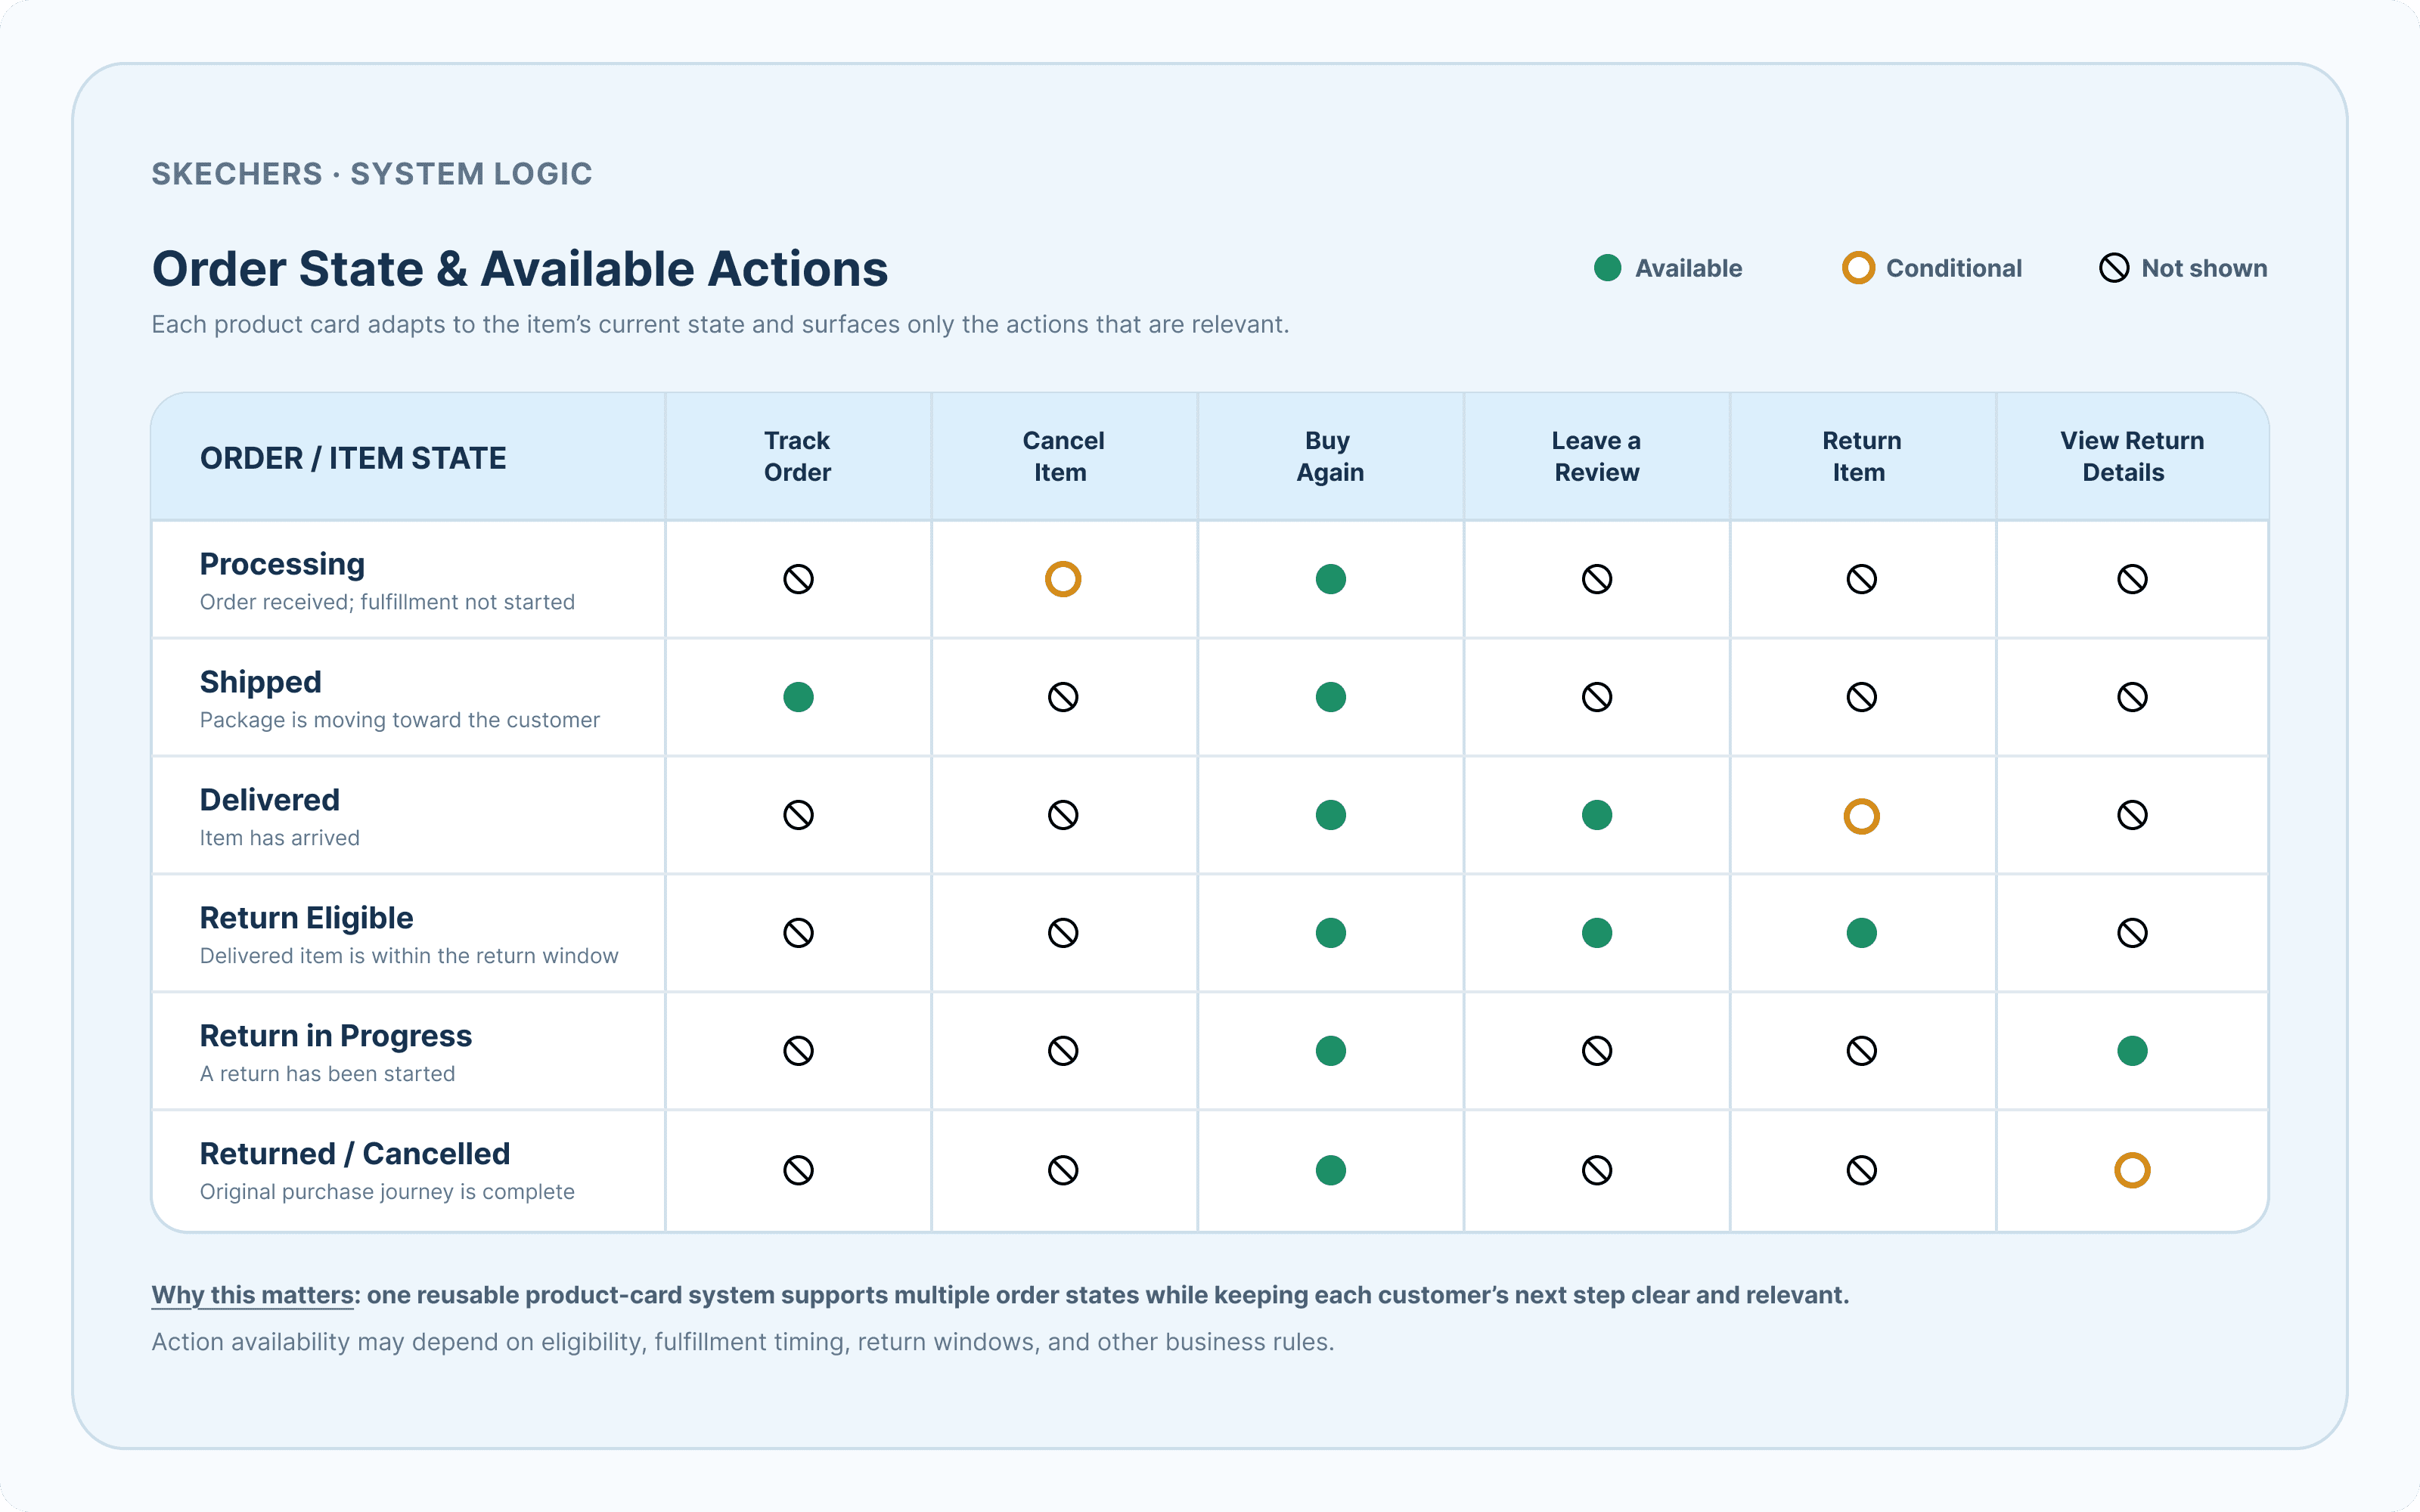
Task: Click the not-shown Track Order icon for Processing
Action: click(x=798, y=579)
